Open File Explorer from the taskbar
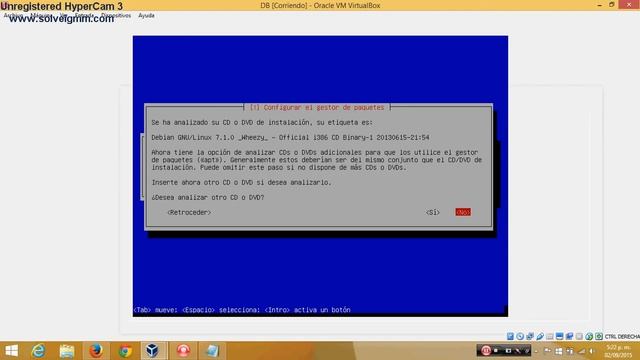This screenshot has width=640, height=360. click(67, 351)
